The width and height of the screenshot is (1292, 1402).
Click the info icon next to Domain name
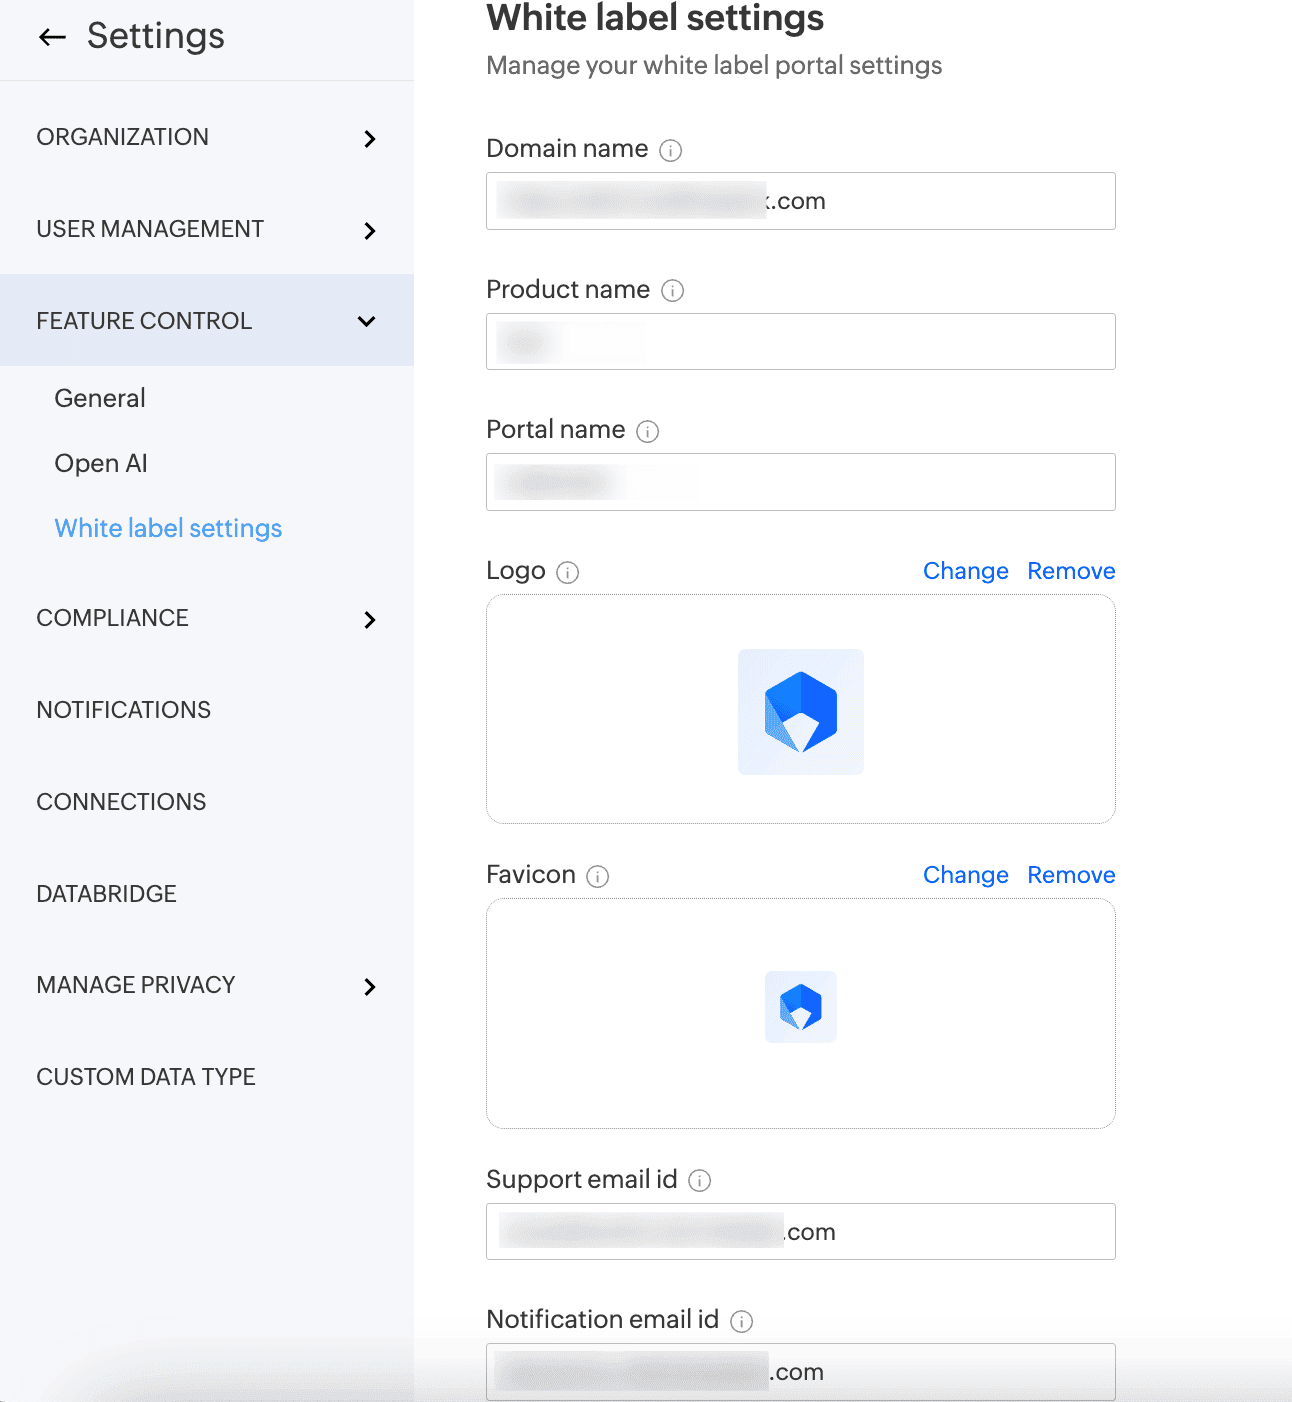point(671,150)
